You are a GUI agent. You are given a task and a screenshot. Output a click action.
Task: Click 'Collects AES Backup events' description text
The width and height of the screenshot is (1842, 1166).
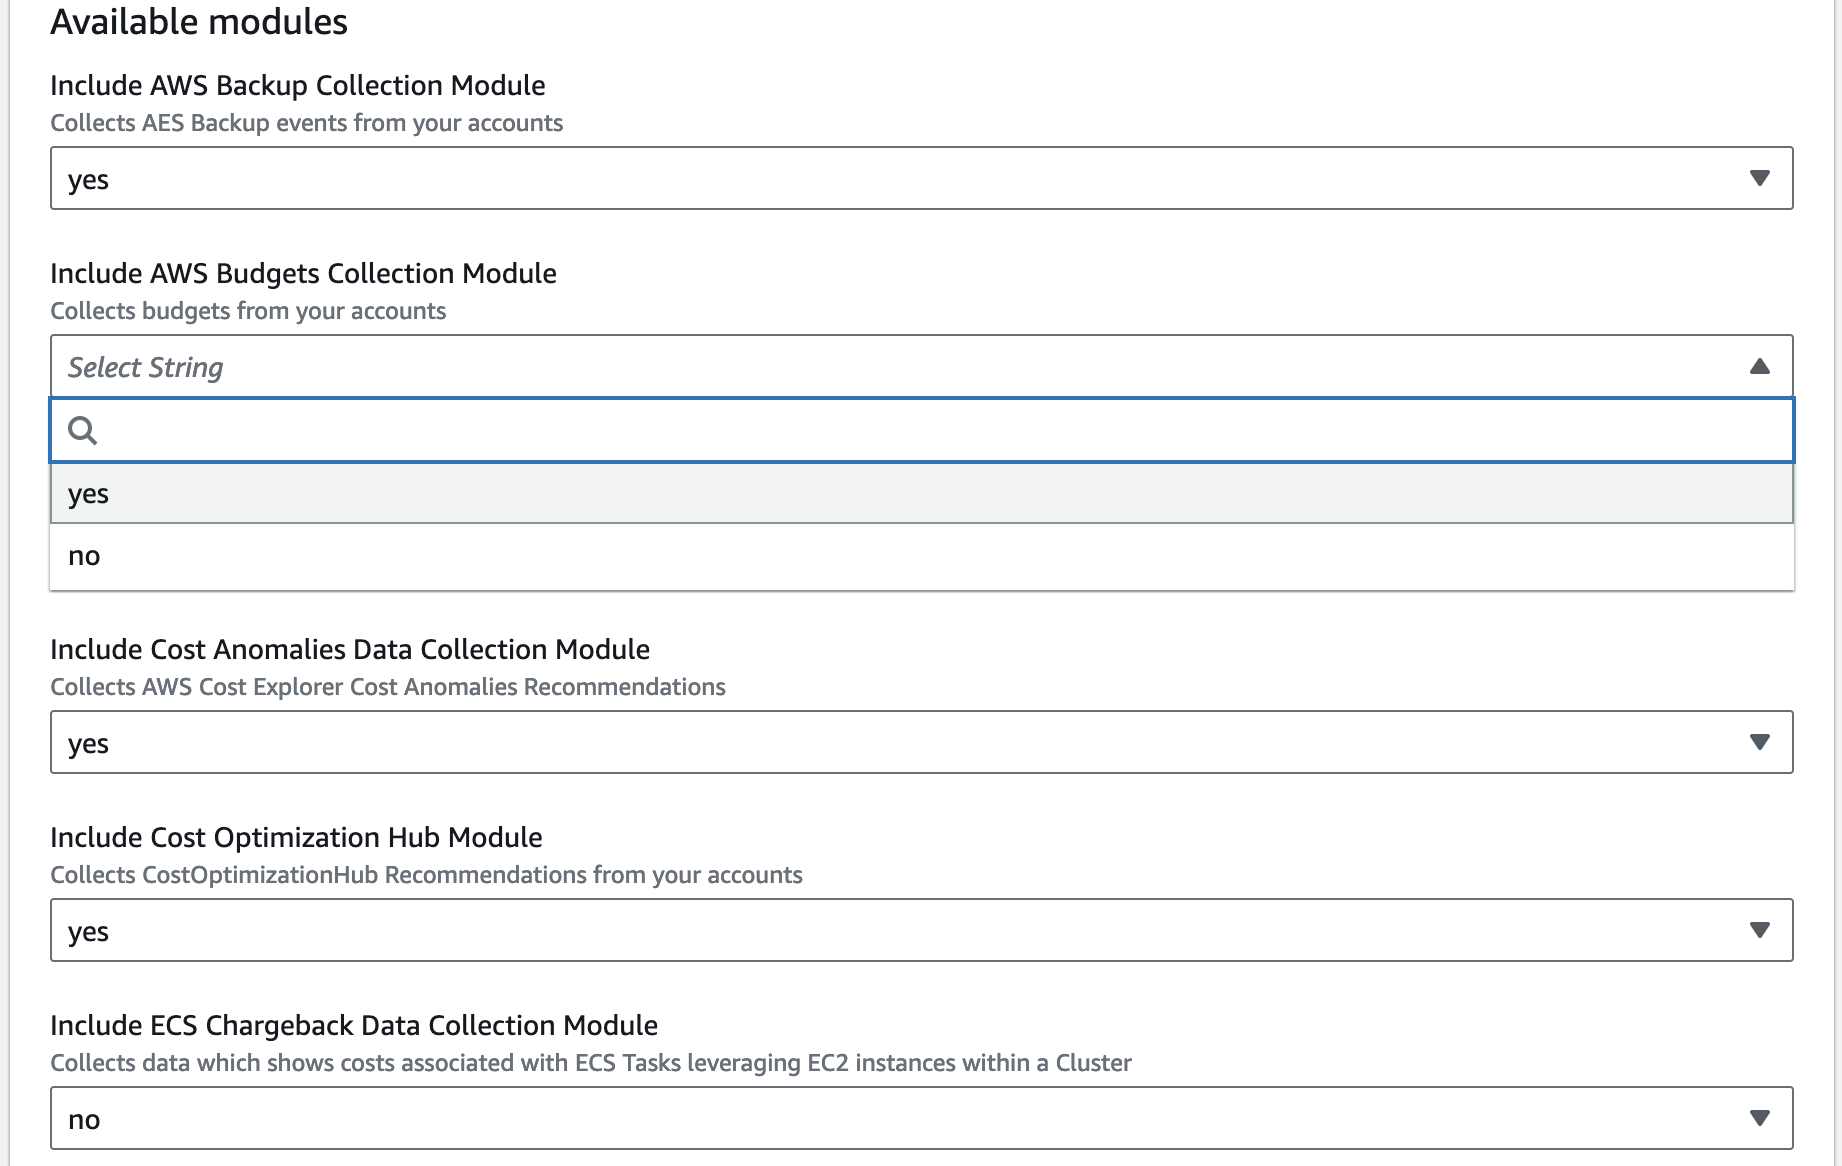307,123
